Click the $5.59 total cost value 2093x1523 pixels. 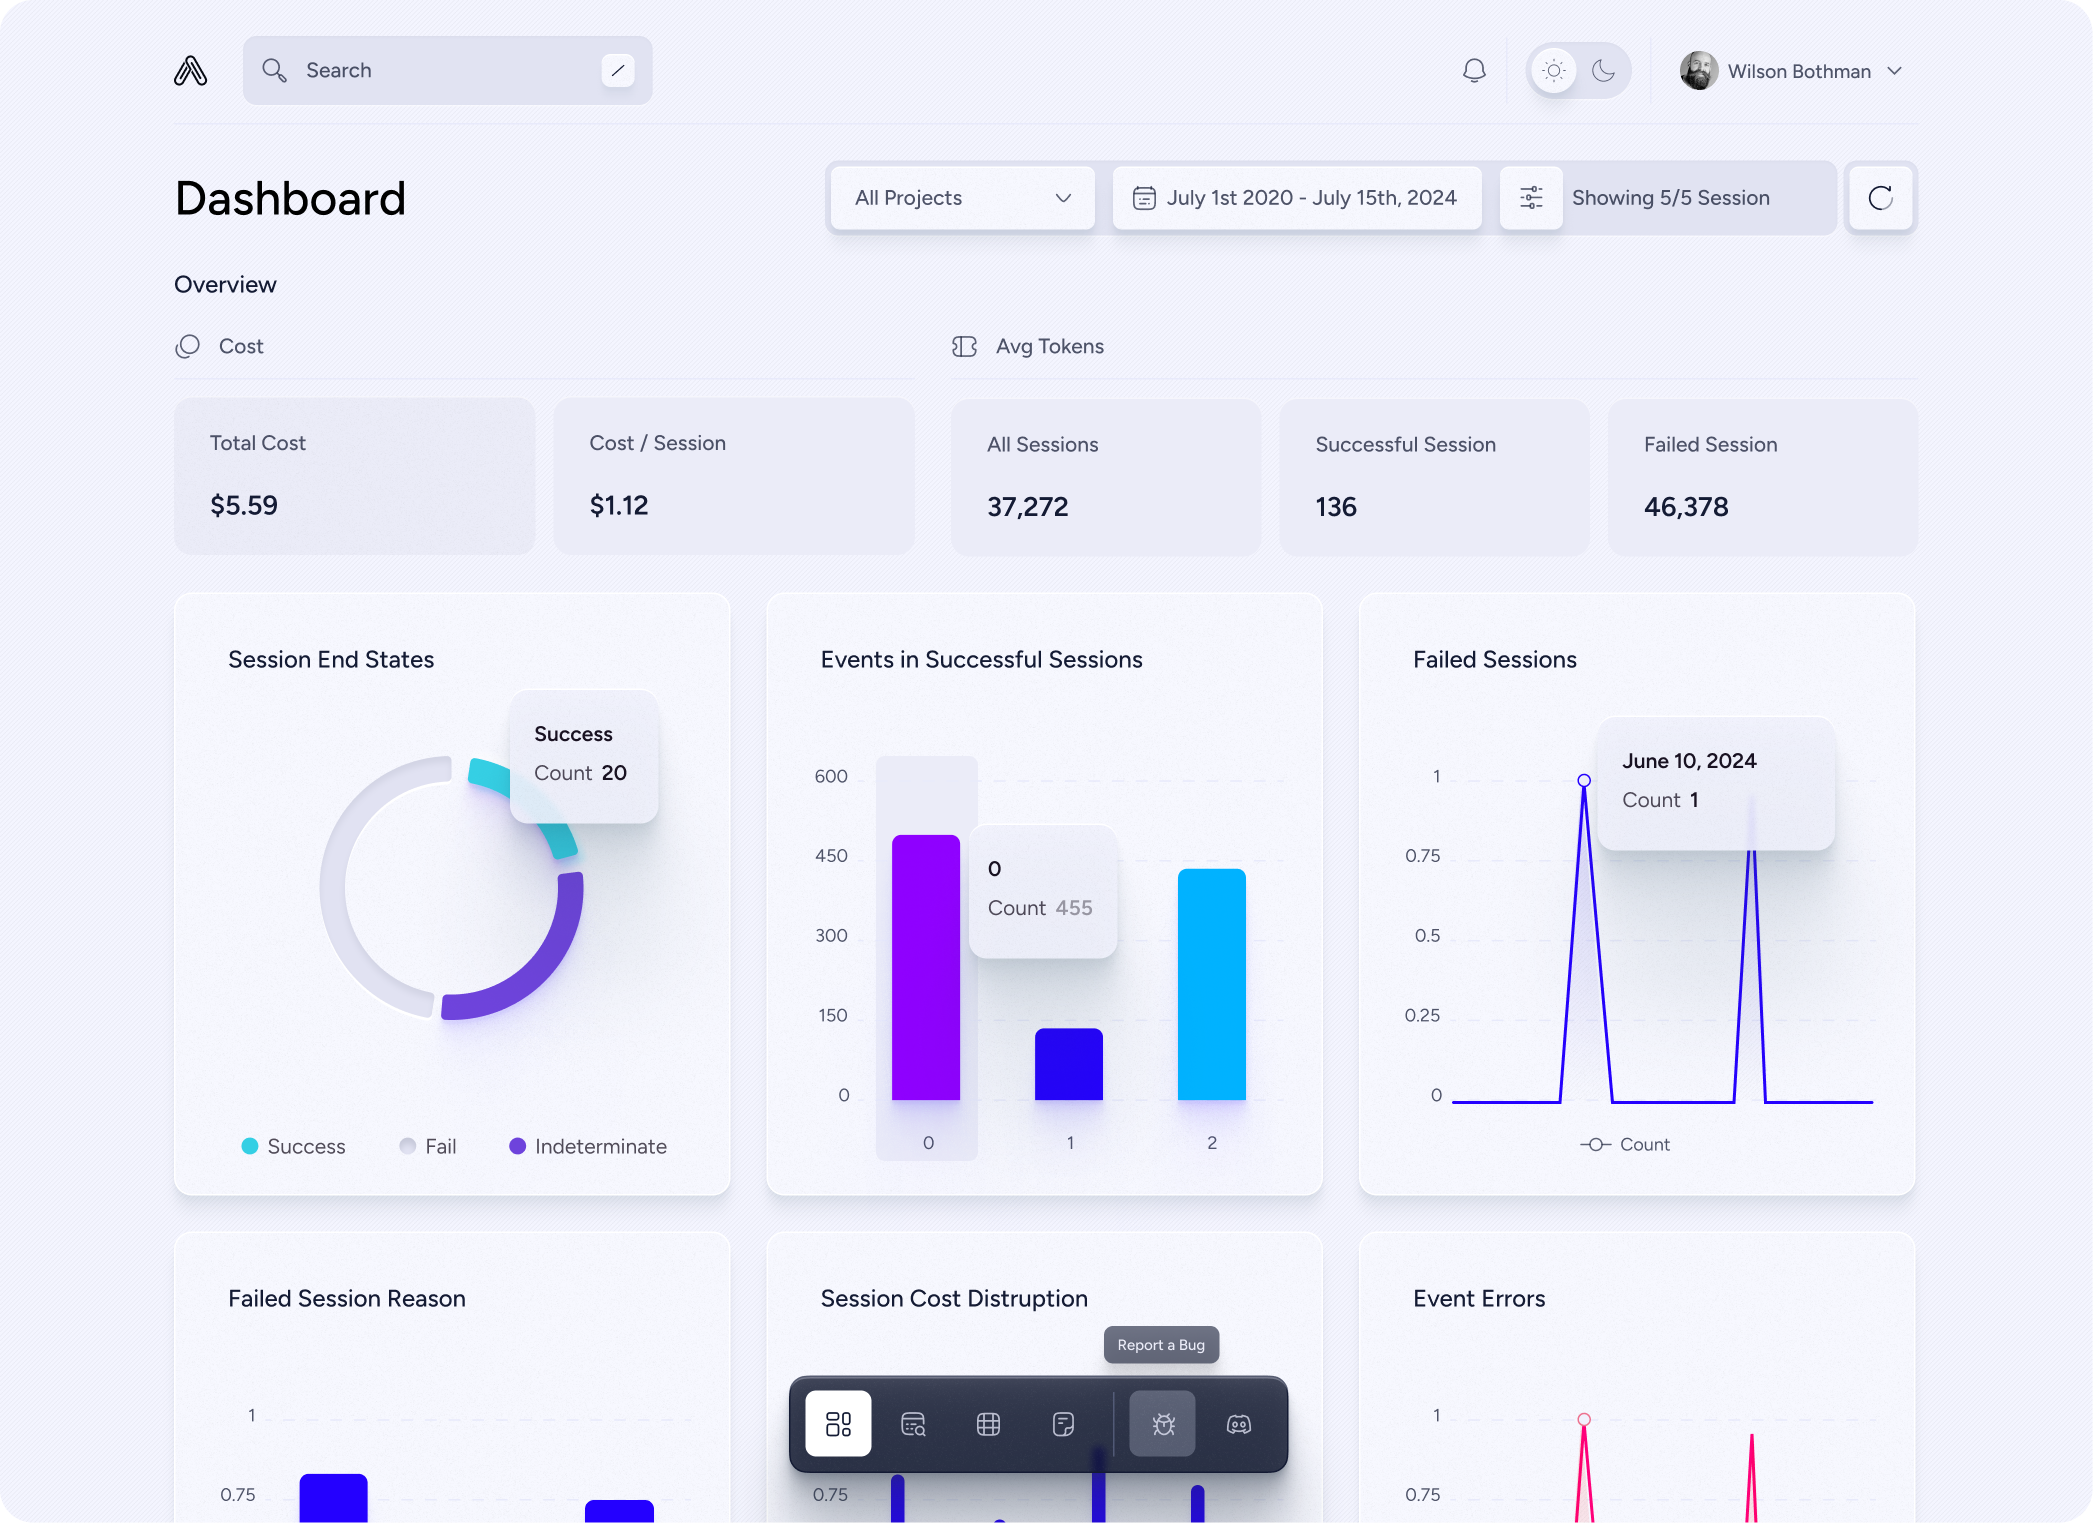244,505
